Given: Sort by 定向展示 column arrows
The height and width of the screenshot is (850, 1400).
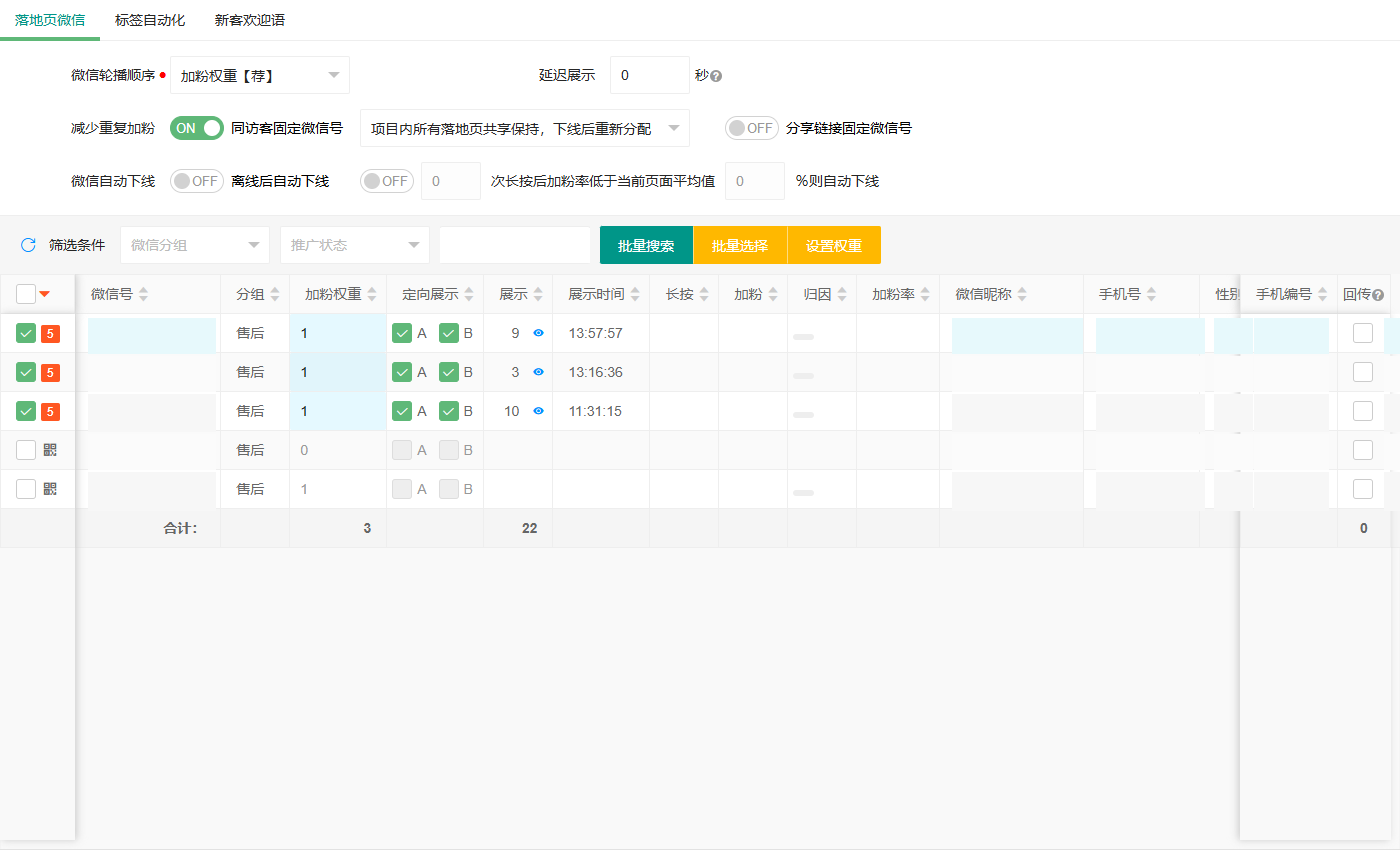Looking at the screenshot, I should coord(469,294).
